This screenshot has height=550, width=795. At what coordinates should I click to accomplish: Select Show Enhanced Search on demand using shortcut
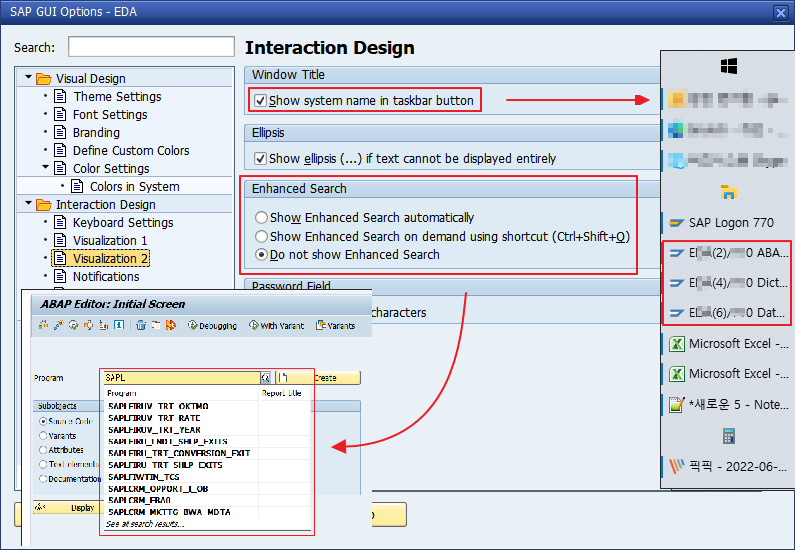(261, 236)
